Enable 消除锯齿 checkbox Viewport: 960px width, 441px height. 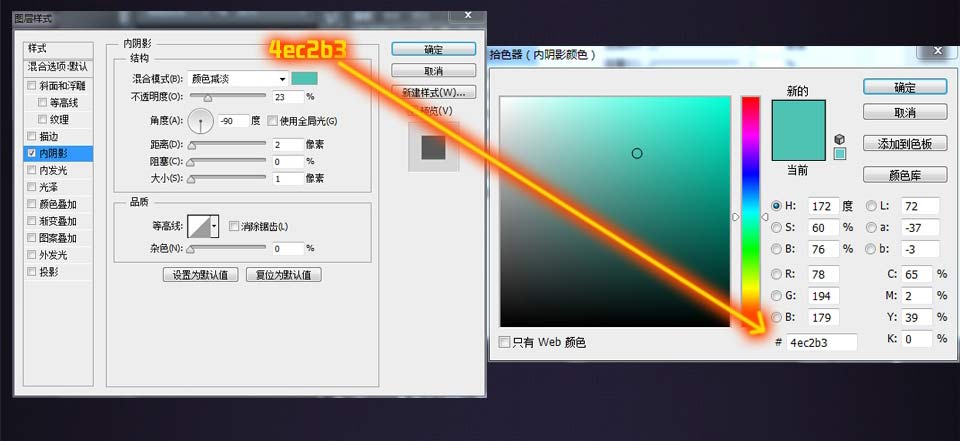tap(234, 226)
